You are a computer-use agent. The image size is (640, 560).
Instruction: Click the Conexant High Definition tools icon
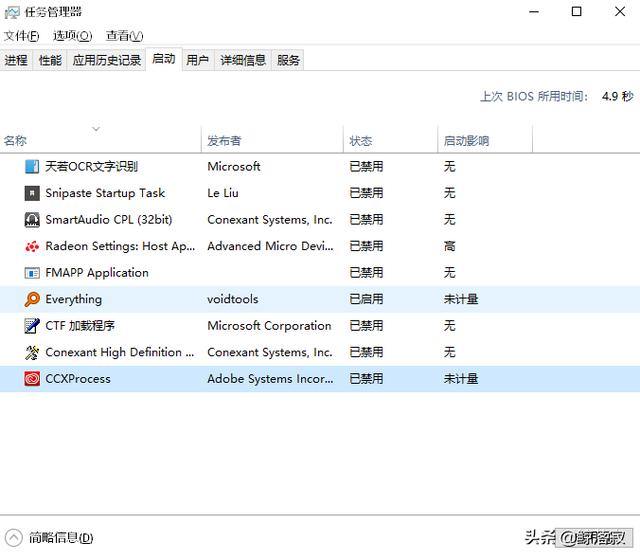click(32, 352)
